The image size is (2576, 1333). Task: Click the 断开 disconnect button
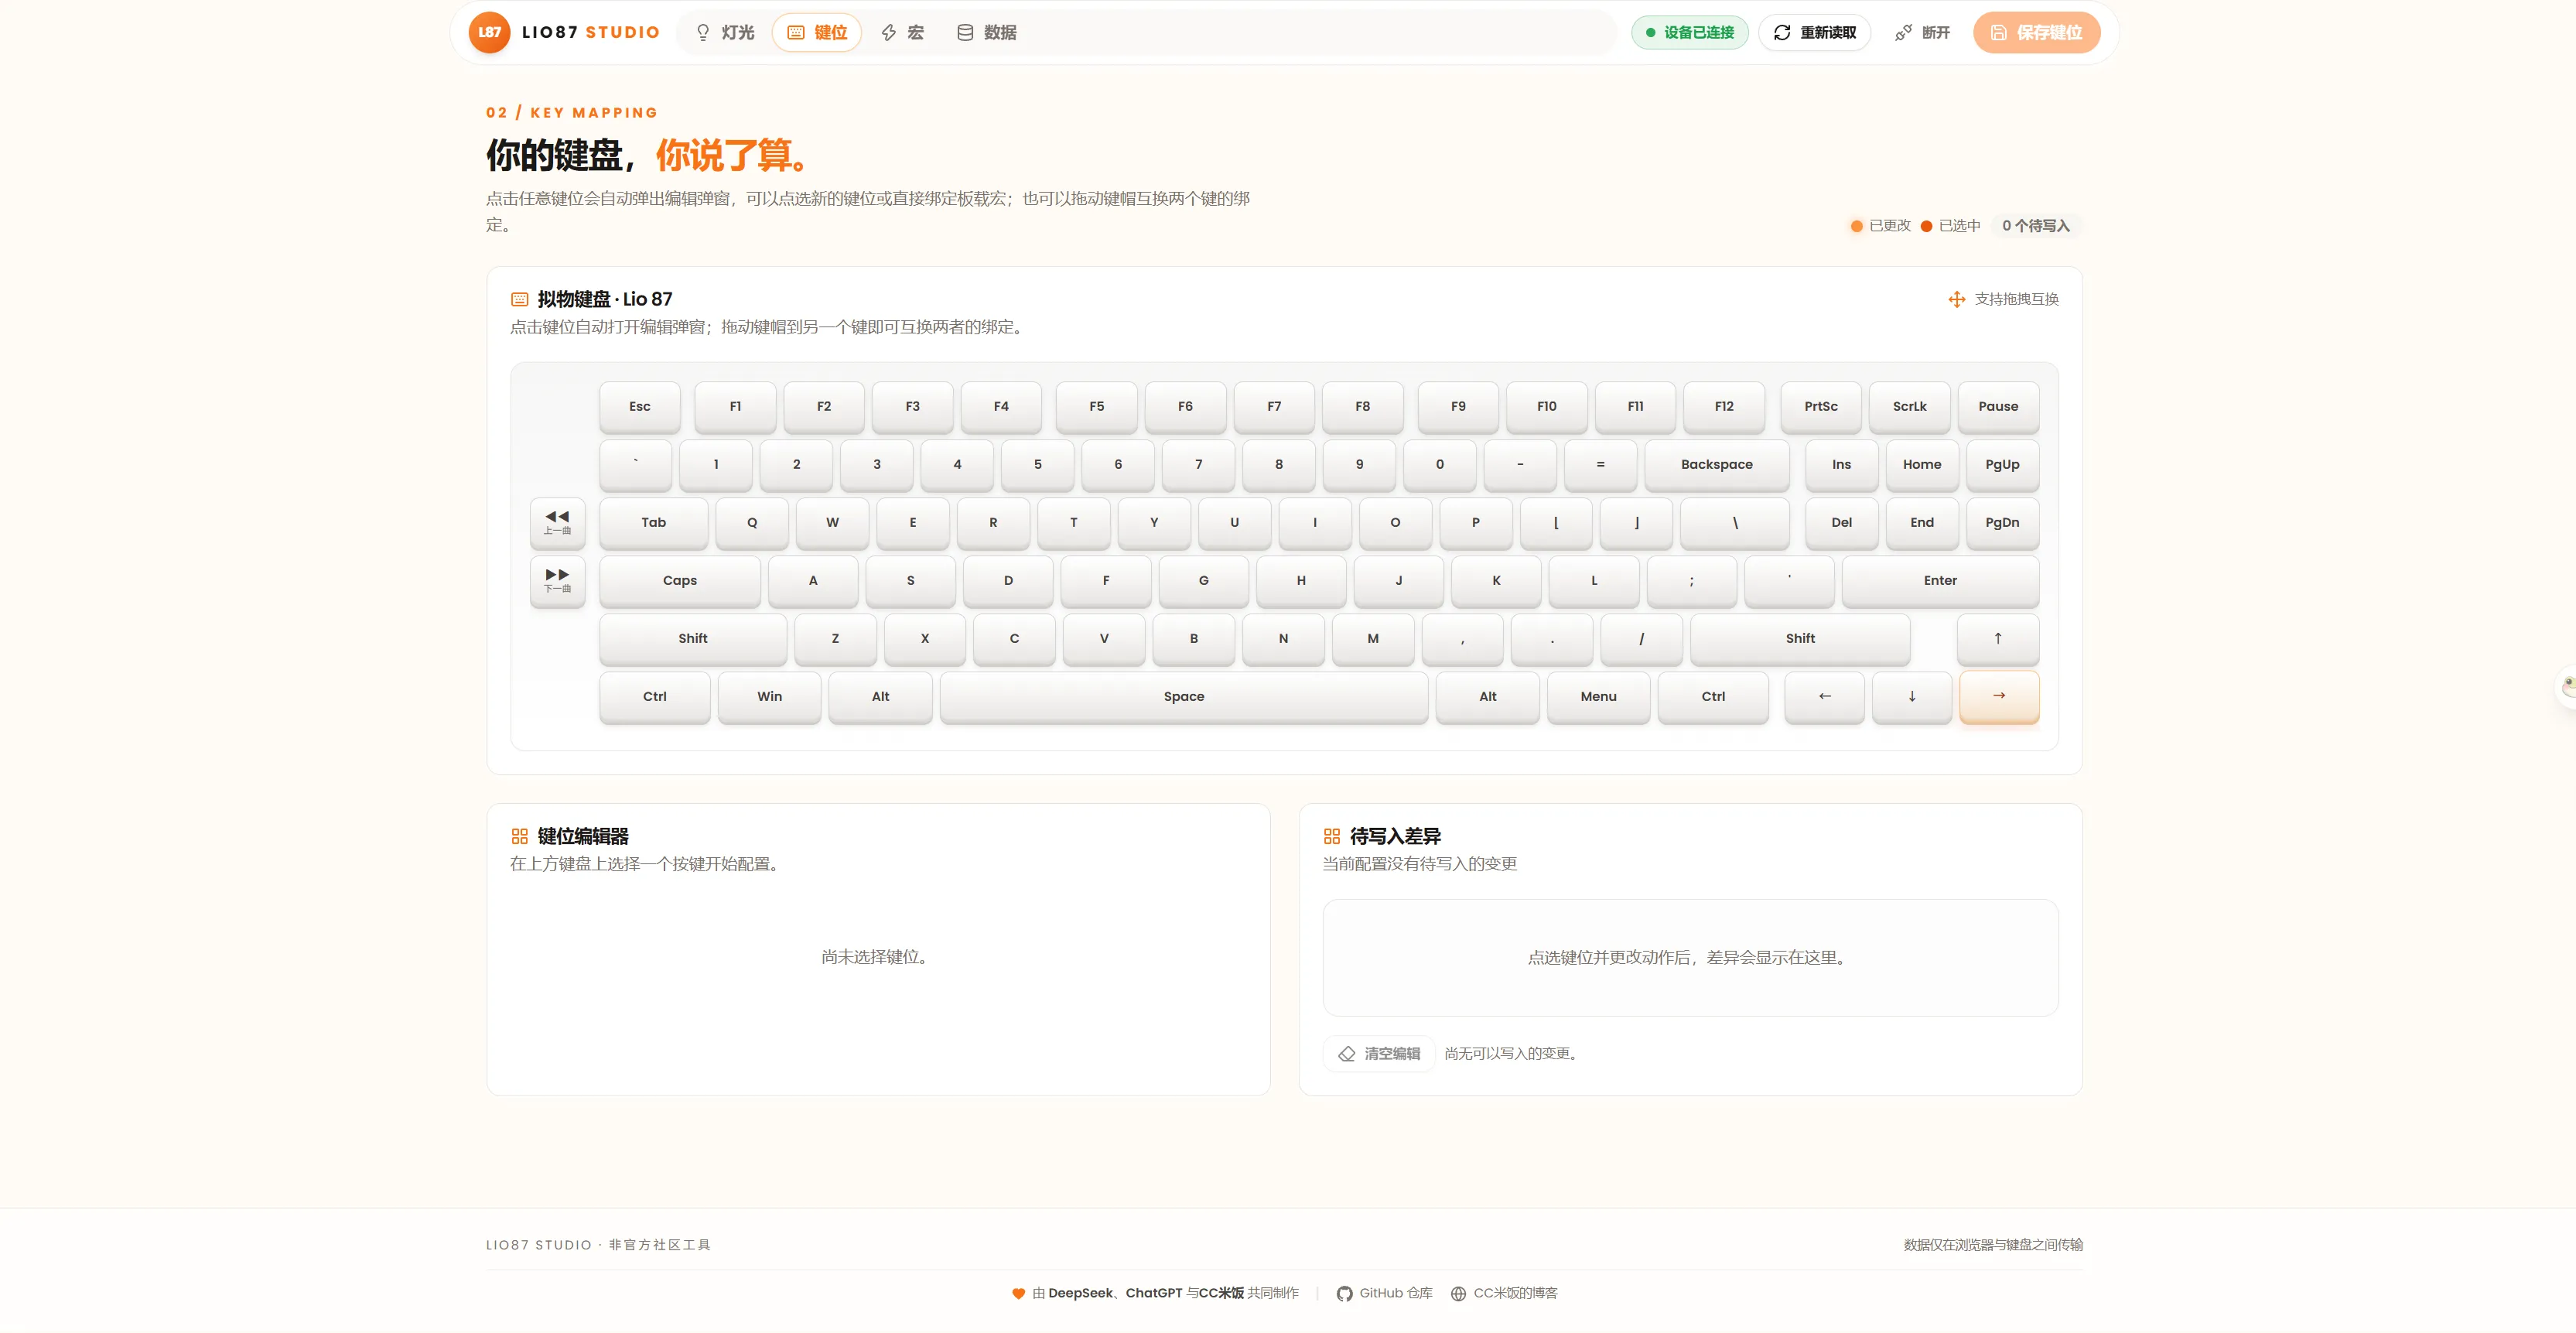1922,32
